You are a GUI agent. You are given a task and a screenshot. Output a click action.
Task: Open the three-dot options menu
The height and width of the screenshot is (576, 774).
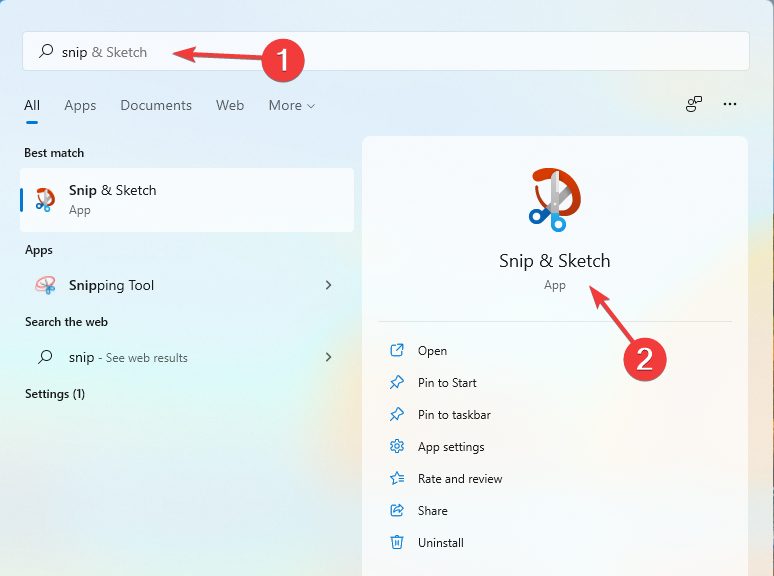point(730,104)
